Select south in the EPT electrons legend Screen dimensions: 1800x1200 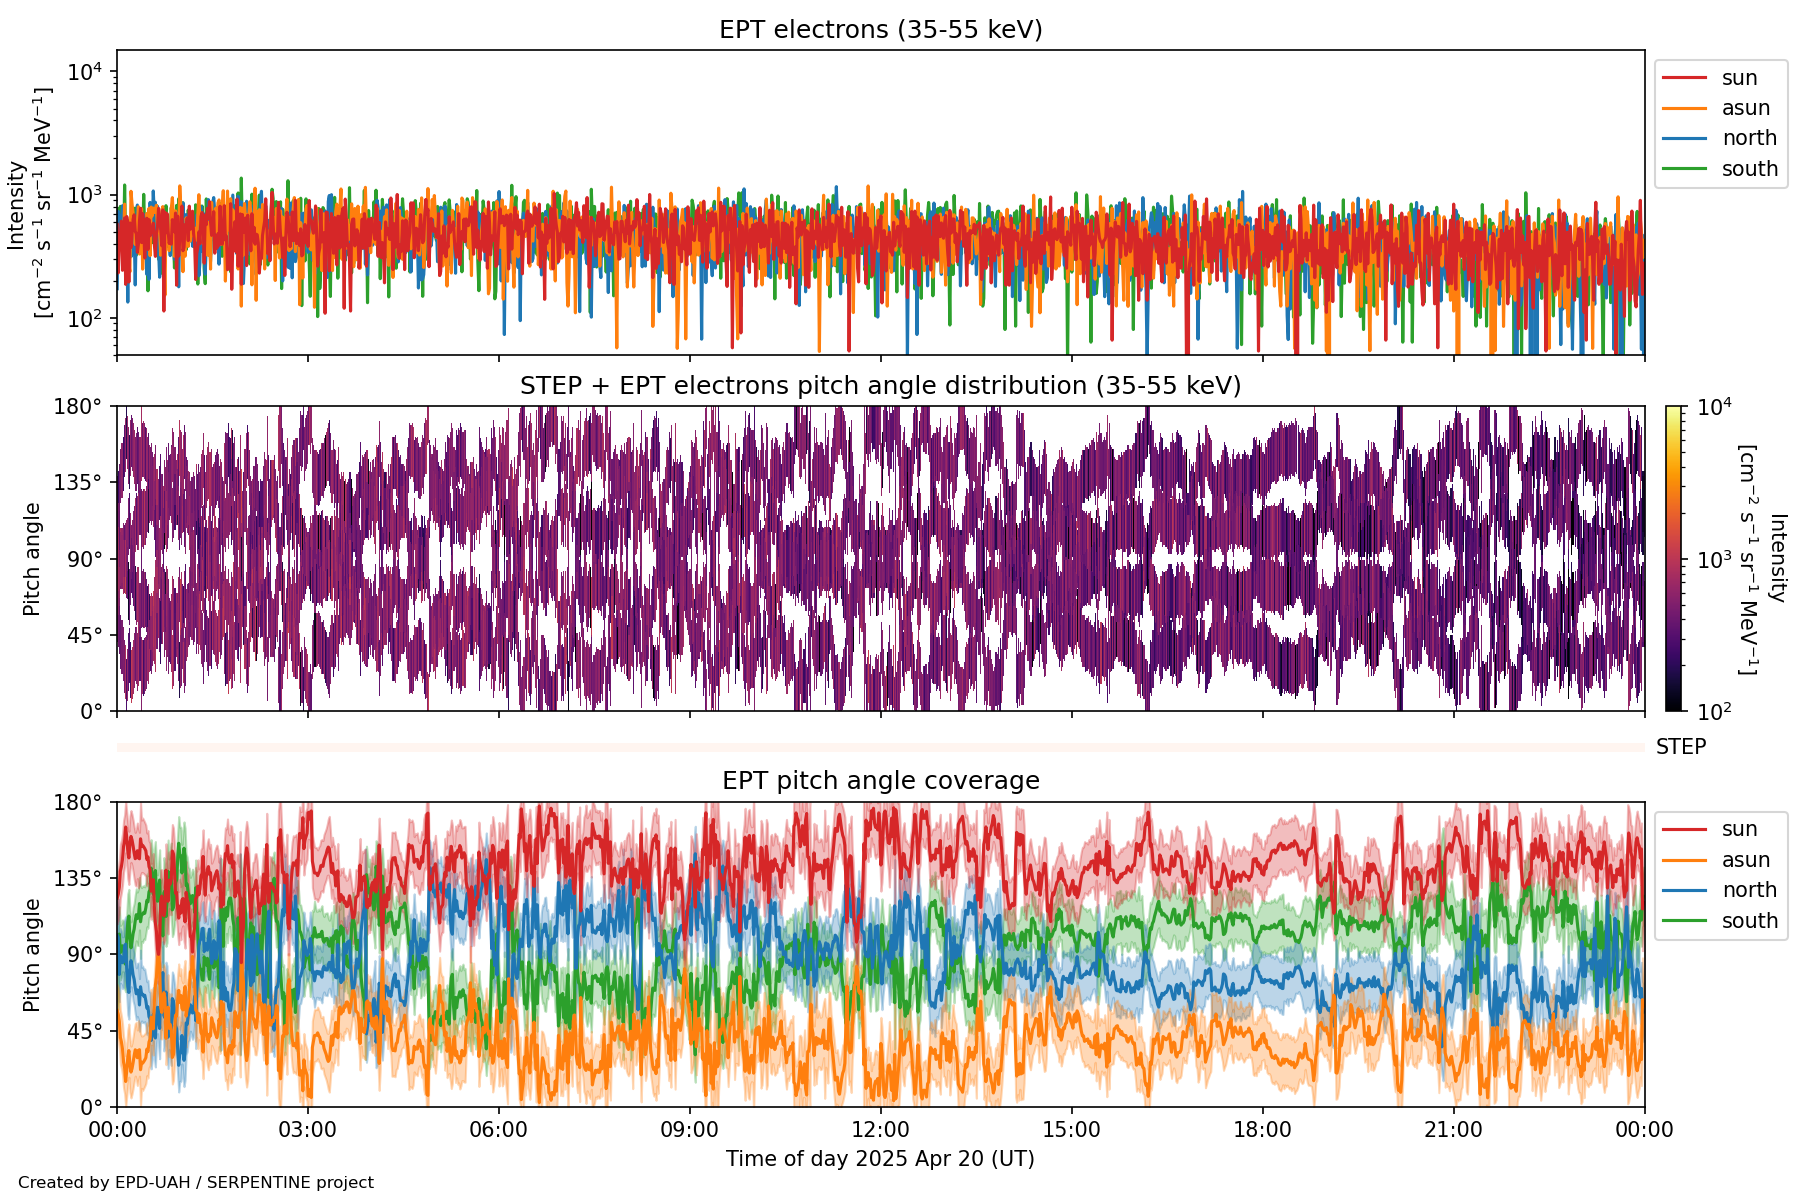pyautogui.click(x=1749, y=169)
